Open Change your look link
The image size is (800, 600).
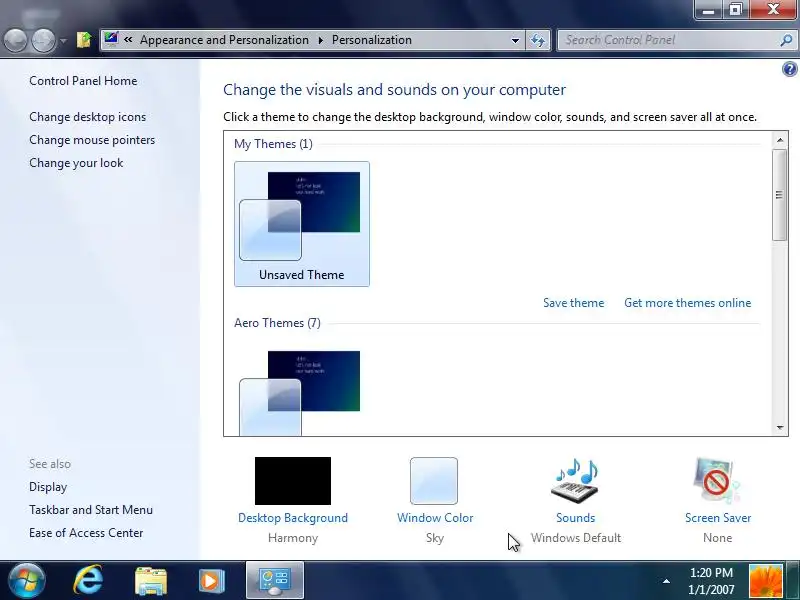[76, 163]
